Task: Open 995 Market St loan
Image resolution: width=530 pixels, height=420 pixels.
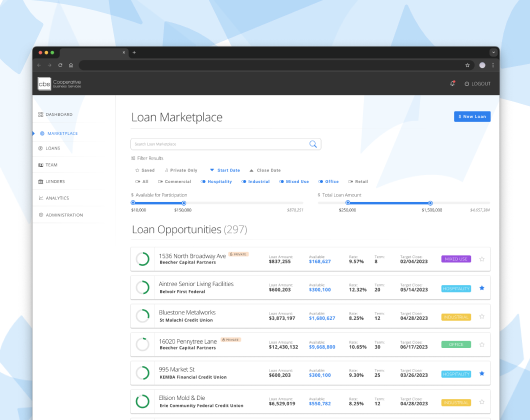Action: [310, 373]
